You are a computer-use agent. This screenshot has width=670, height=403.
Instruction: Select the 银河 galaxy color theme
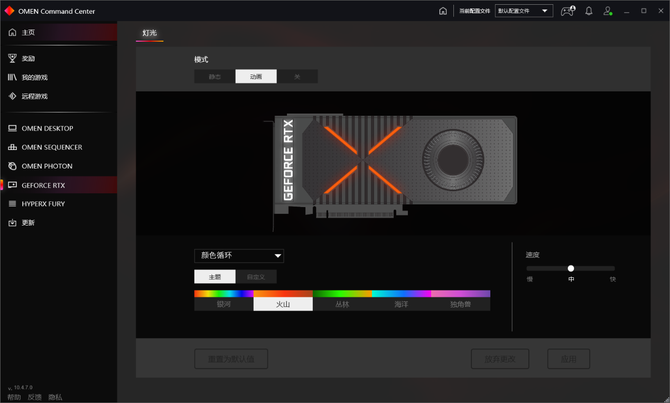pyautogui.click(x=224, y=300)
